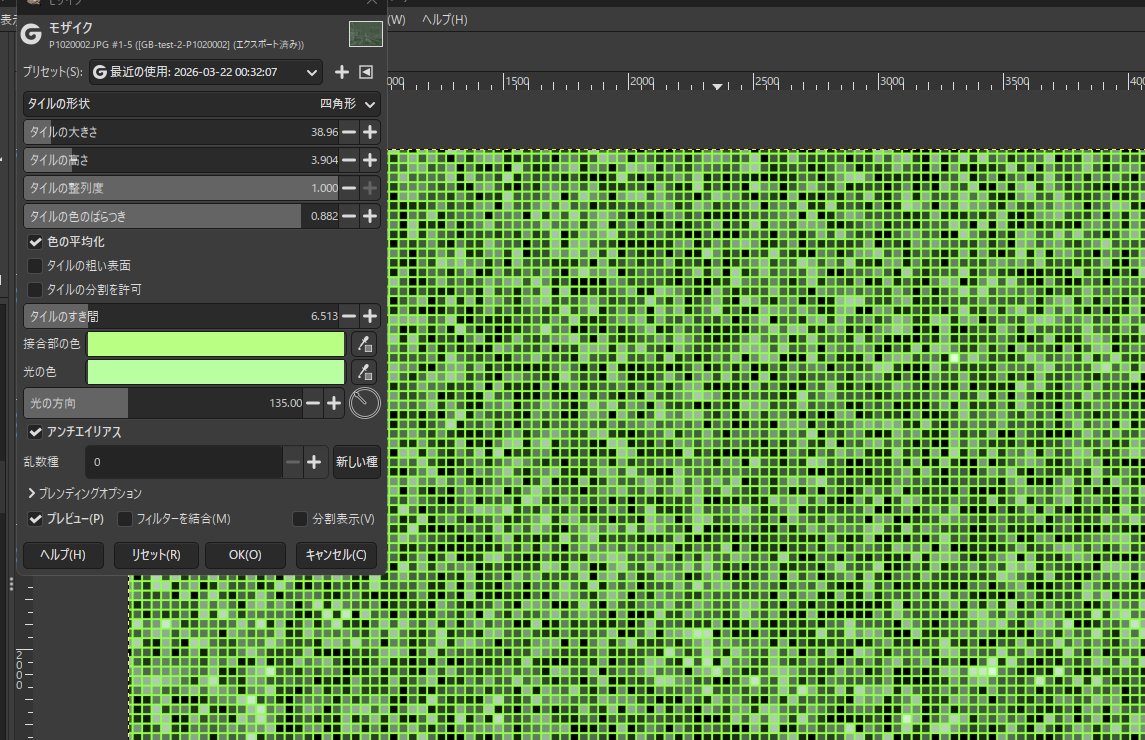Open 接合部の色 color swatch

pyautogui.click(x=216, y=344)
